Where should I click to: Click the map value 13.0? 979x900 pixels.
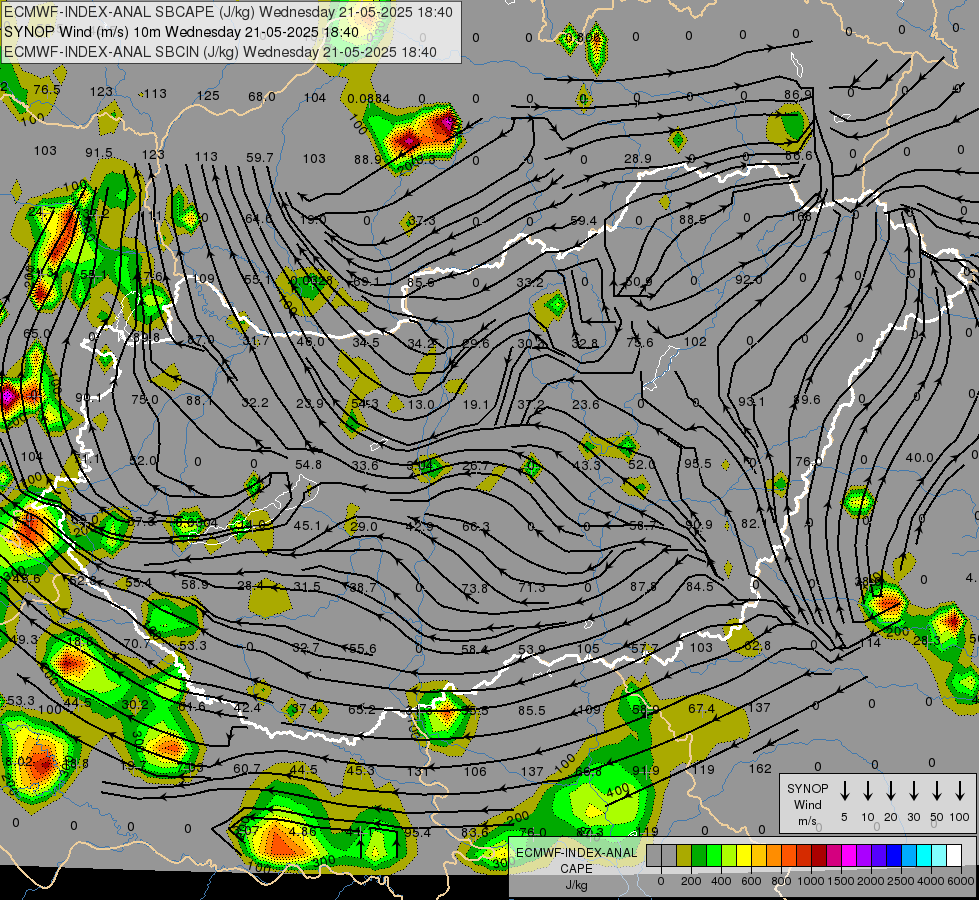click(x=420, y=404)
